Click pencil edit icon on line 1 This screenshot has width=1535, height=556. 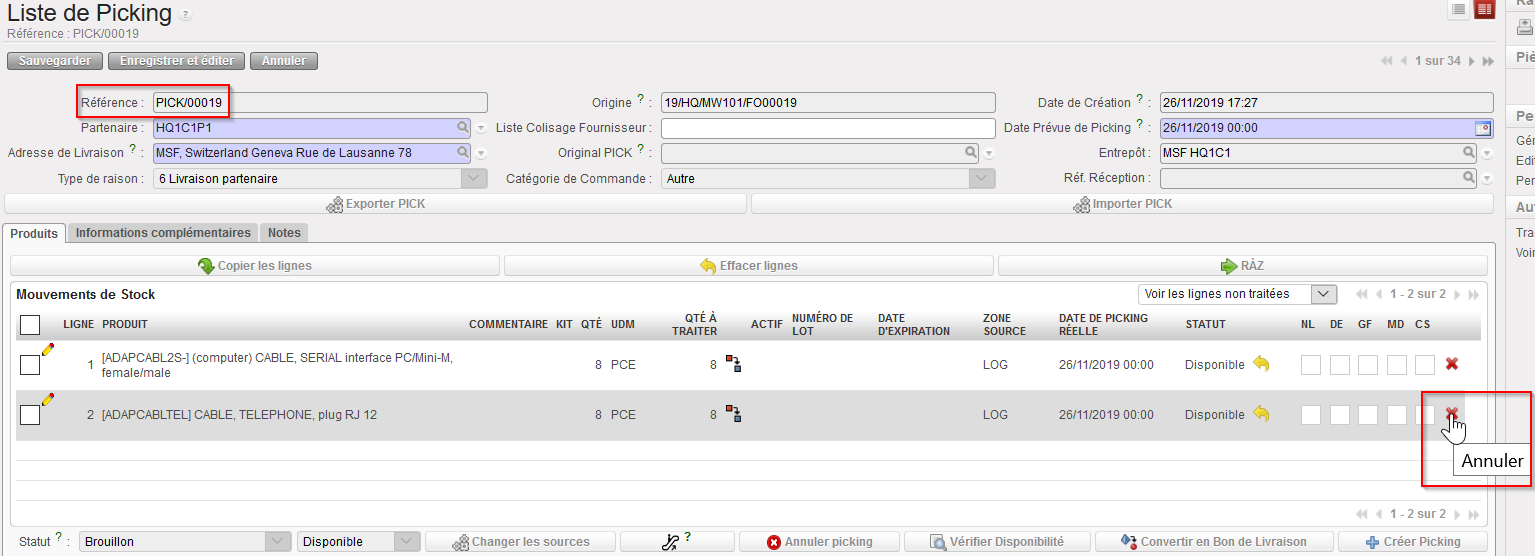pyautogui.click(x=47, y=349)
